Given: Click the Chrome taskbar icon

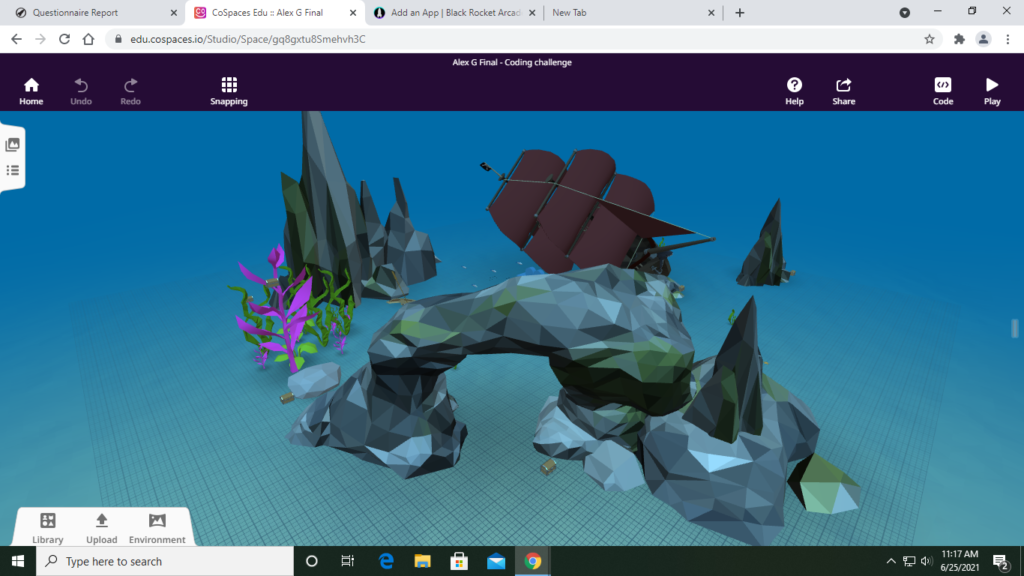Looking at the screenshot, I should [x=532, y=561].
